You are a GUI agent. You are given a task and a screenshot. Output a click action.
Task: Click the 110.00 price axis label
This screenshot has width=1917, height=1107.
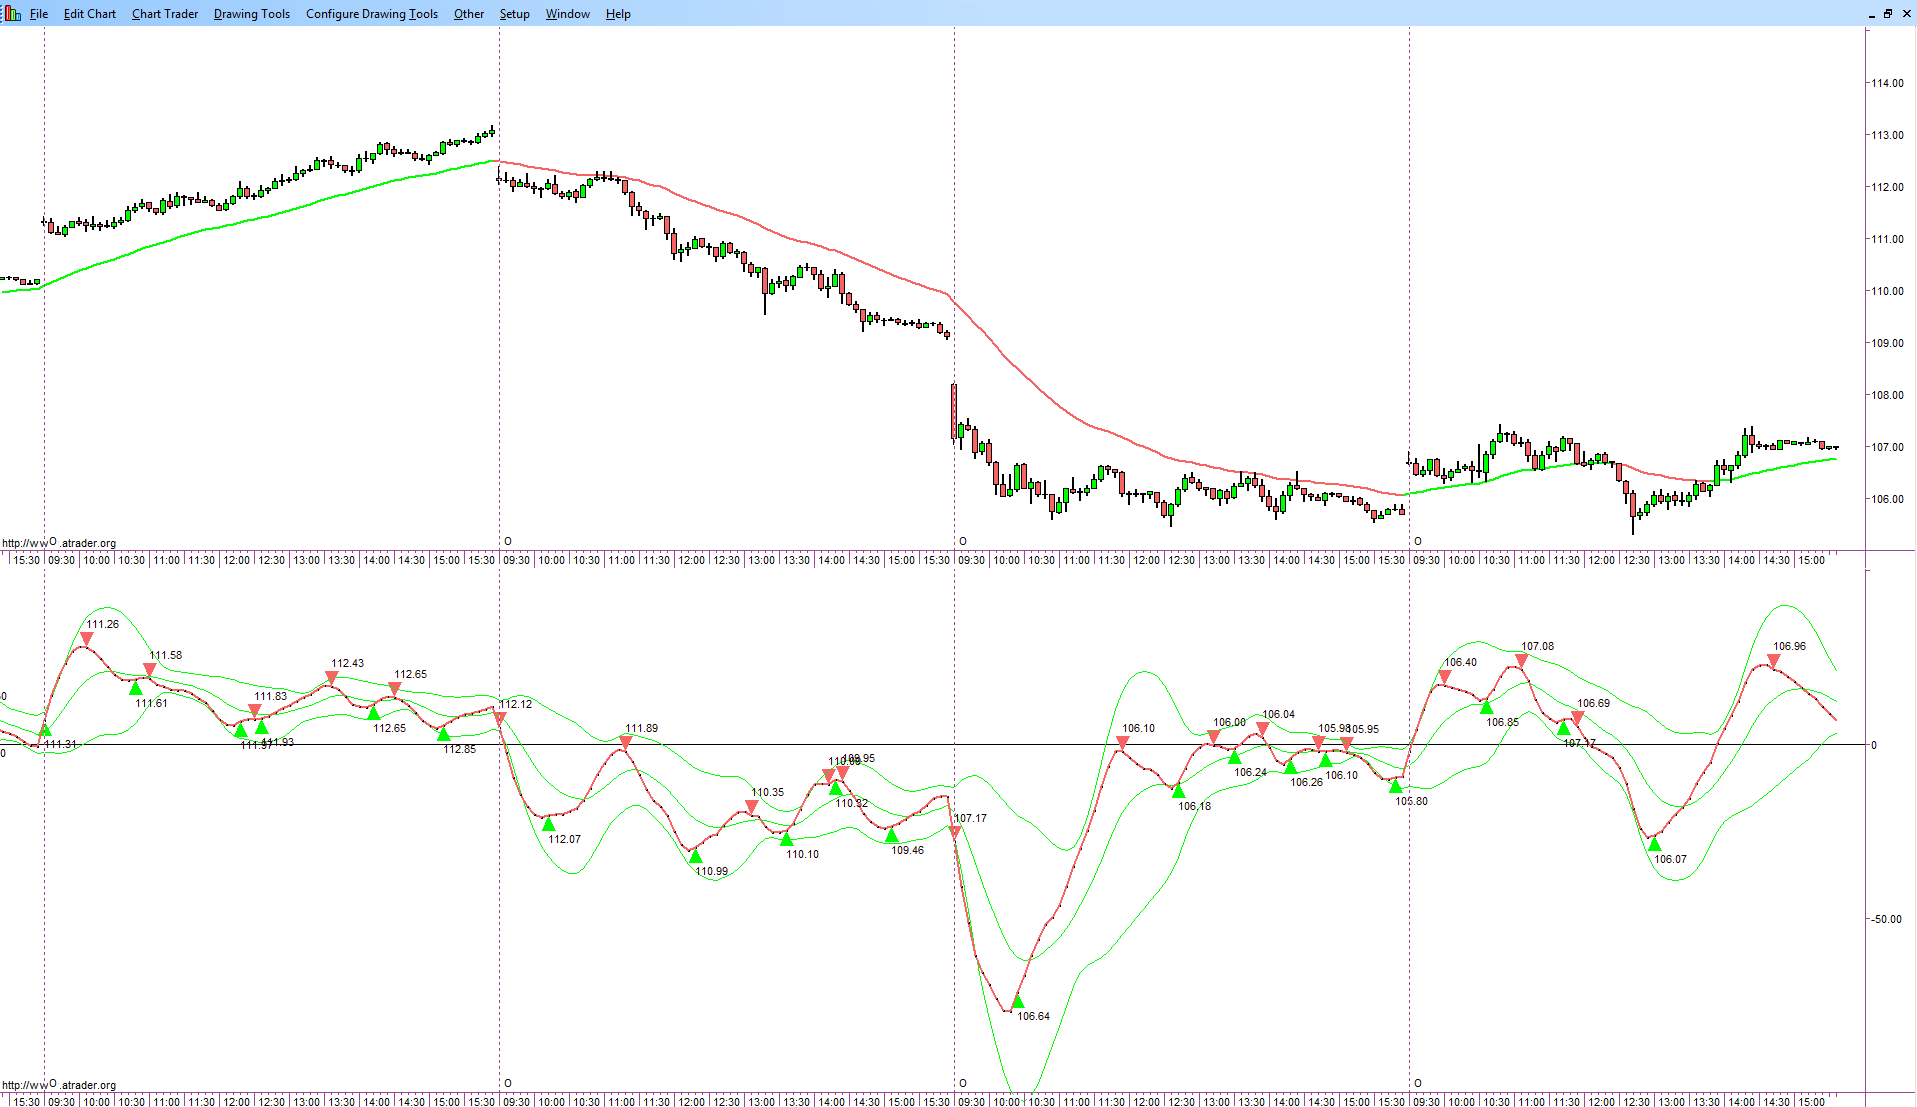pos(1888,292)
